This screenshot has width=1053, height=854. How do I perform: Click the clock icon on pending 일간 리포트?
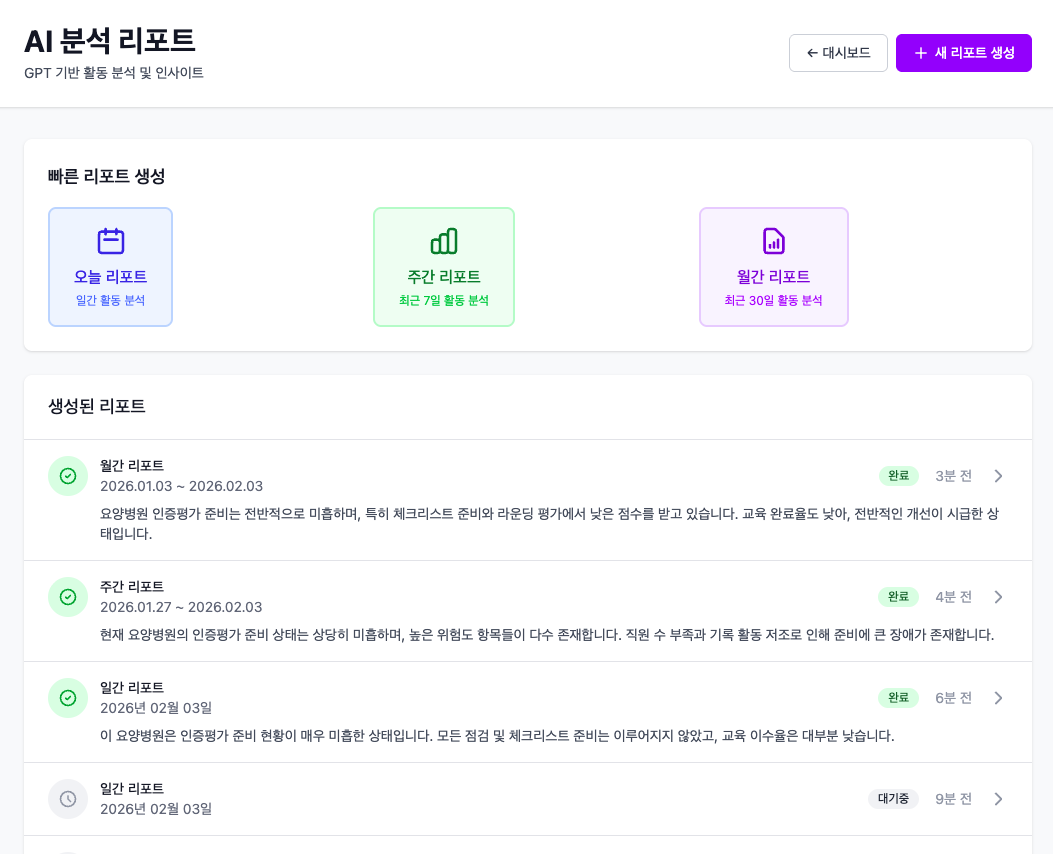click(68, 799)
